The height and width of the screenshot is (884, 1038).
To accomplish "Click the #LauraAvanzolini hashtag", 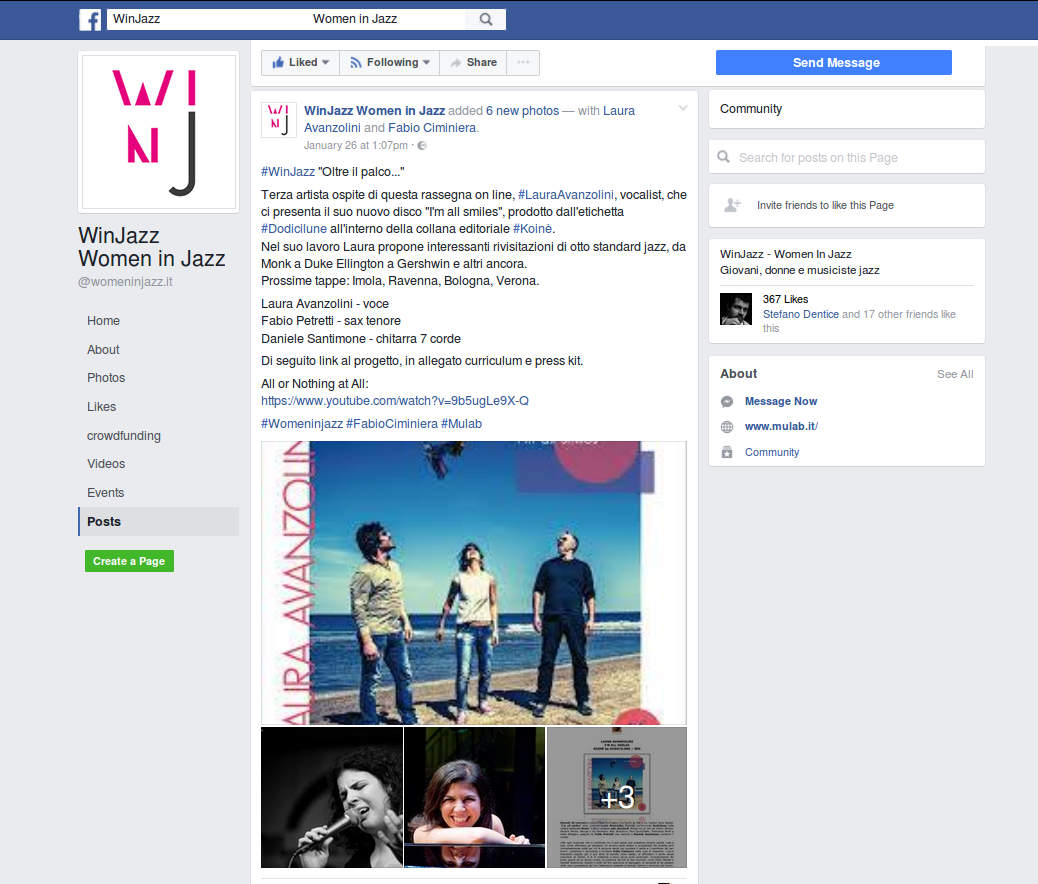I will click(565, 195).
